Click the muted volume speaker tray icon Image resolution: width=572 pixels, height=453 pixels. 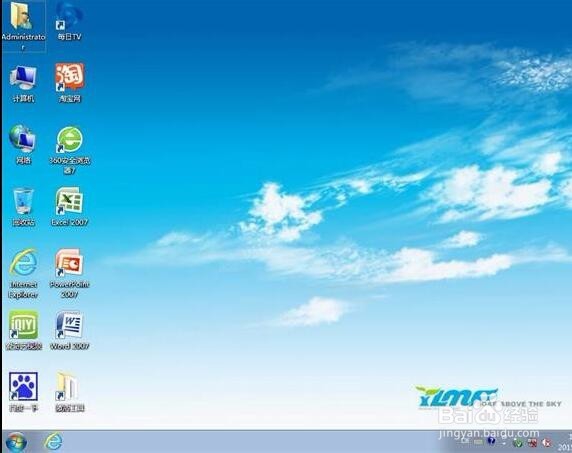click(546, 443)
